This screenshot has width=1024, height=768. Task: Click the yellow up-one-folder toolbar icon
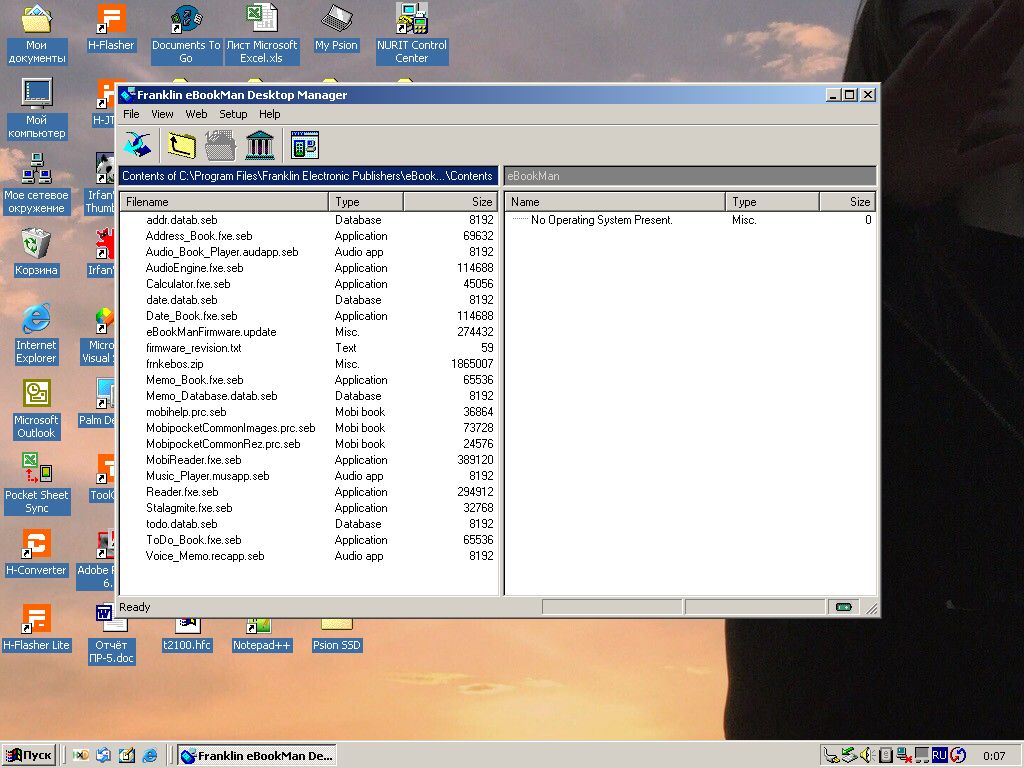pyautogui.click(x=181, y=145)
